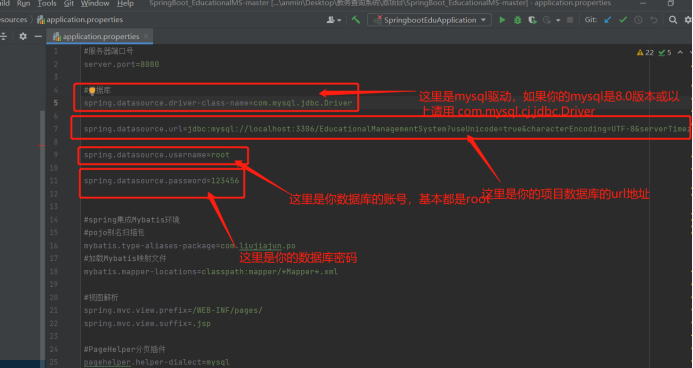The width and height of the screenshot is (693, 368).
Task: Commit changes with the green Git checkmark
Action: pos(623,20)
